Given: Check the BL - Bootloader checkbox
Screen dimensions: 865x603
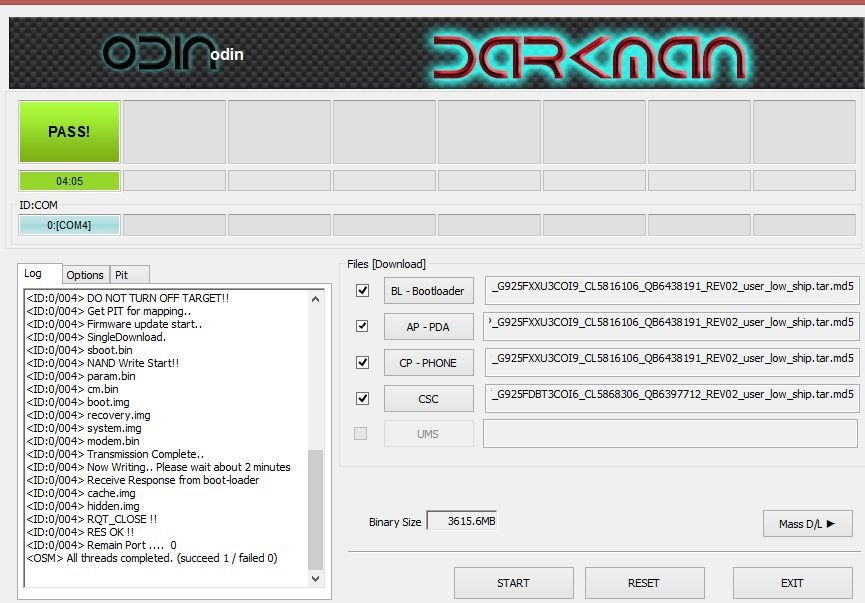Looking at the screenshot, I should pos(362,290).
